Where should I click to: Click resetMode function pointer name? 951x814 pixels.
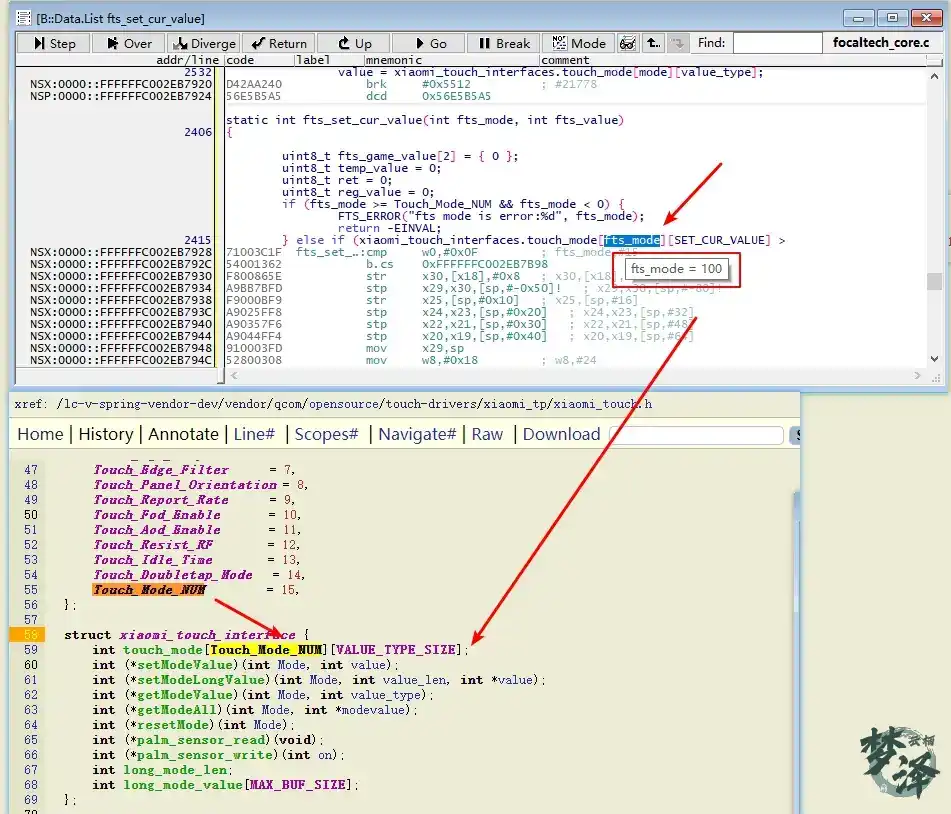click(173, 725)
